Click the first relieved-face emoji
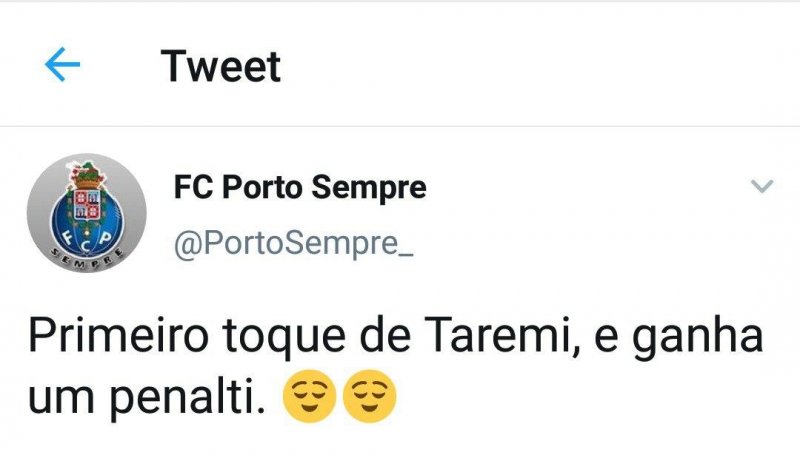The height and width of the screenshot is (458, 800). (310, 397)
